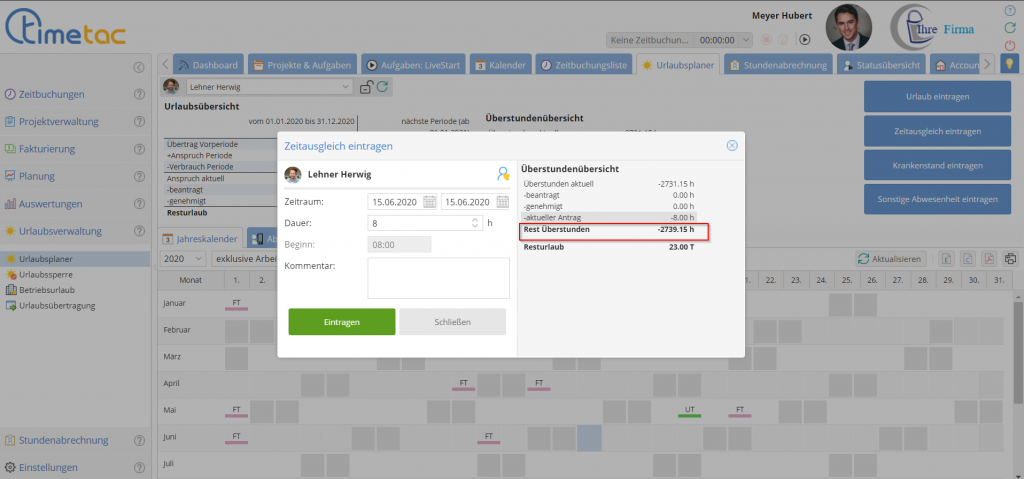Open help question mark at top right
The height and width of the screenshot is (479, 1024).
(1009, 11)
